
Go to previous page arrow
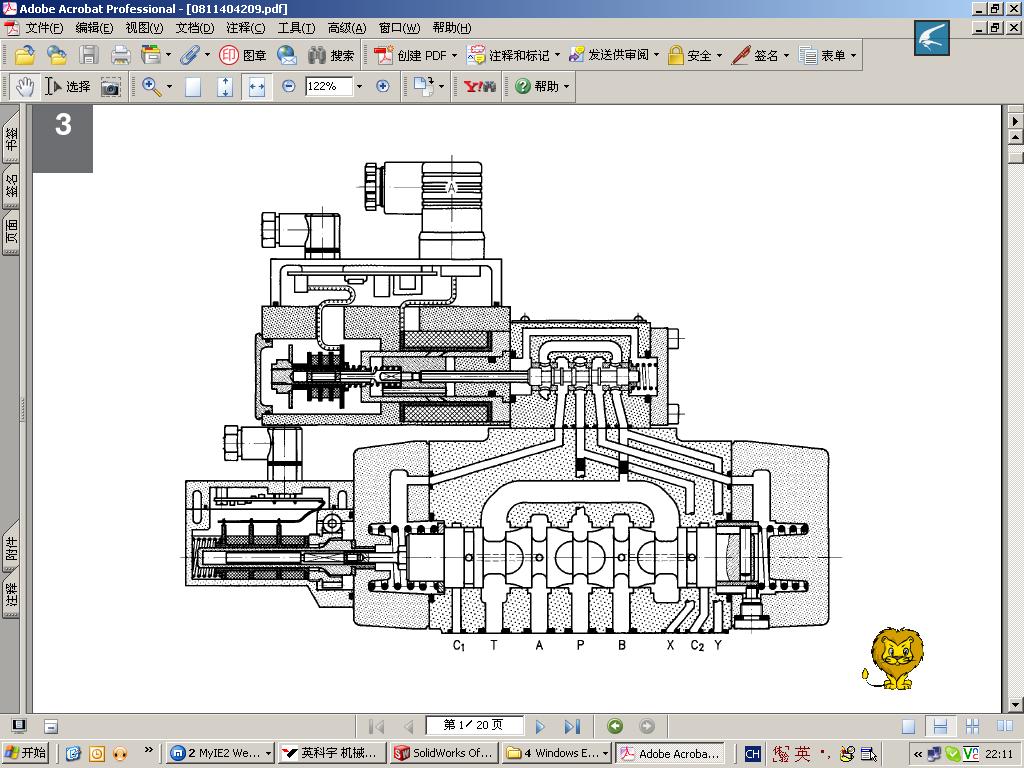[x=408, y=726]
